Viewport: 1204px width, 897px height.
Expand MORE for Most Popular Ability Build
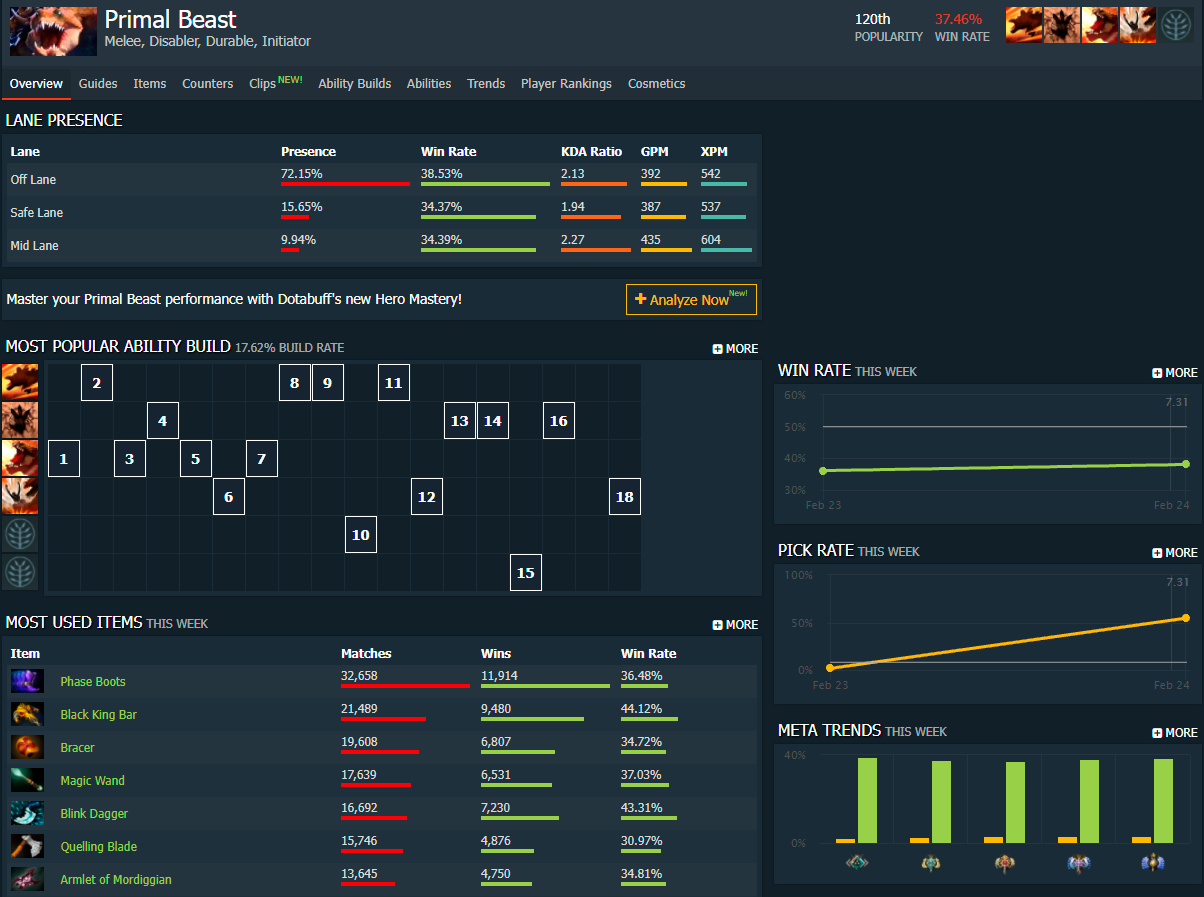735,349
